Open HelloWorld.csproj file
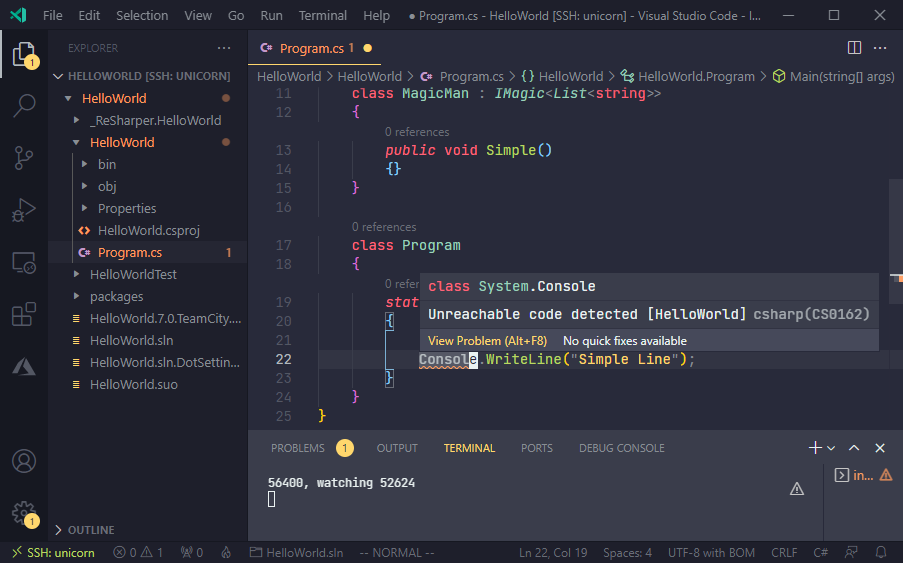 [x=149, y=230]
